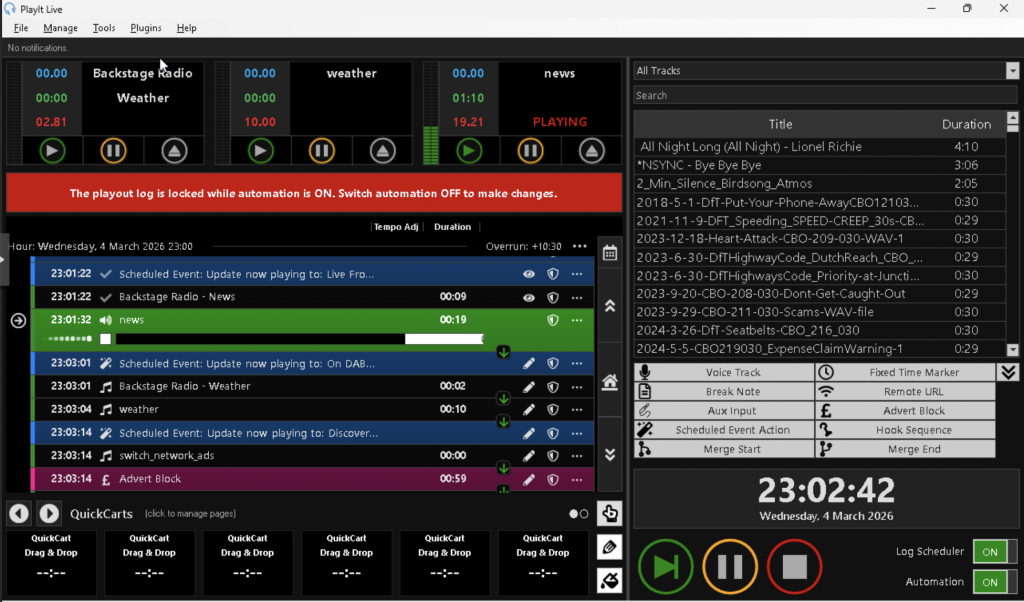Open three-dot menu for Advert Block row

[576, 479]
